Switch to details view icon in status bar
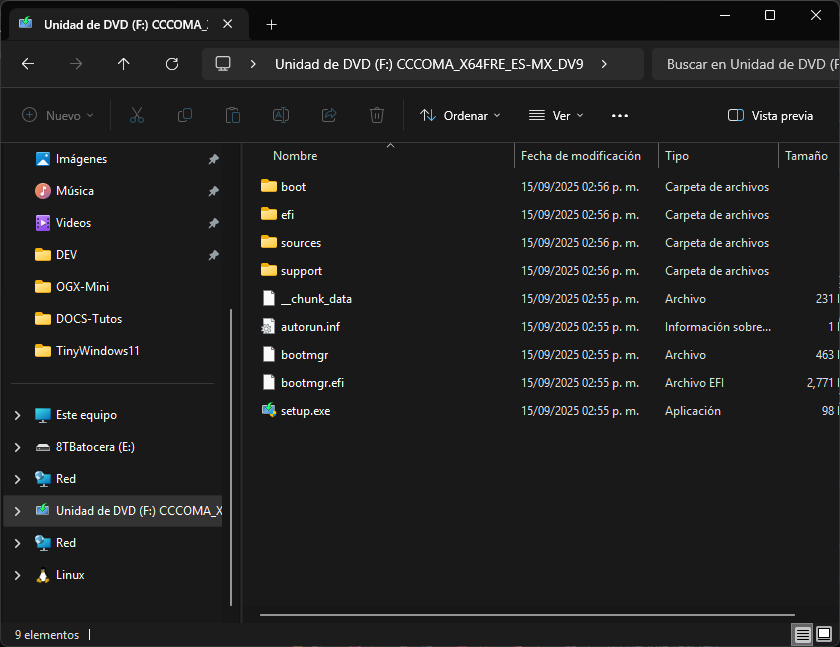The width and height of the screenshot is (840, 647). [x=802, y=634]
